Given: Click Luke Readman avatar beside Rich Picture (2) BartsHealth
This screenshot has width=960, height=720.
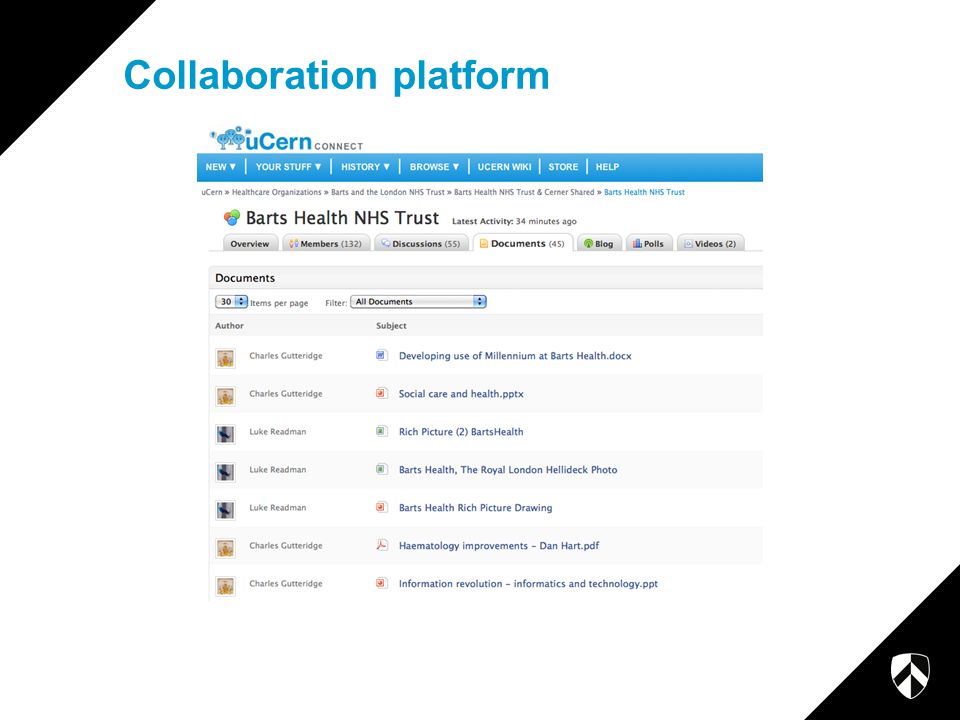Looking at the screenshot, I should 225,434.
